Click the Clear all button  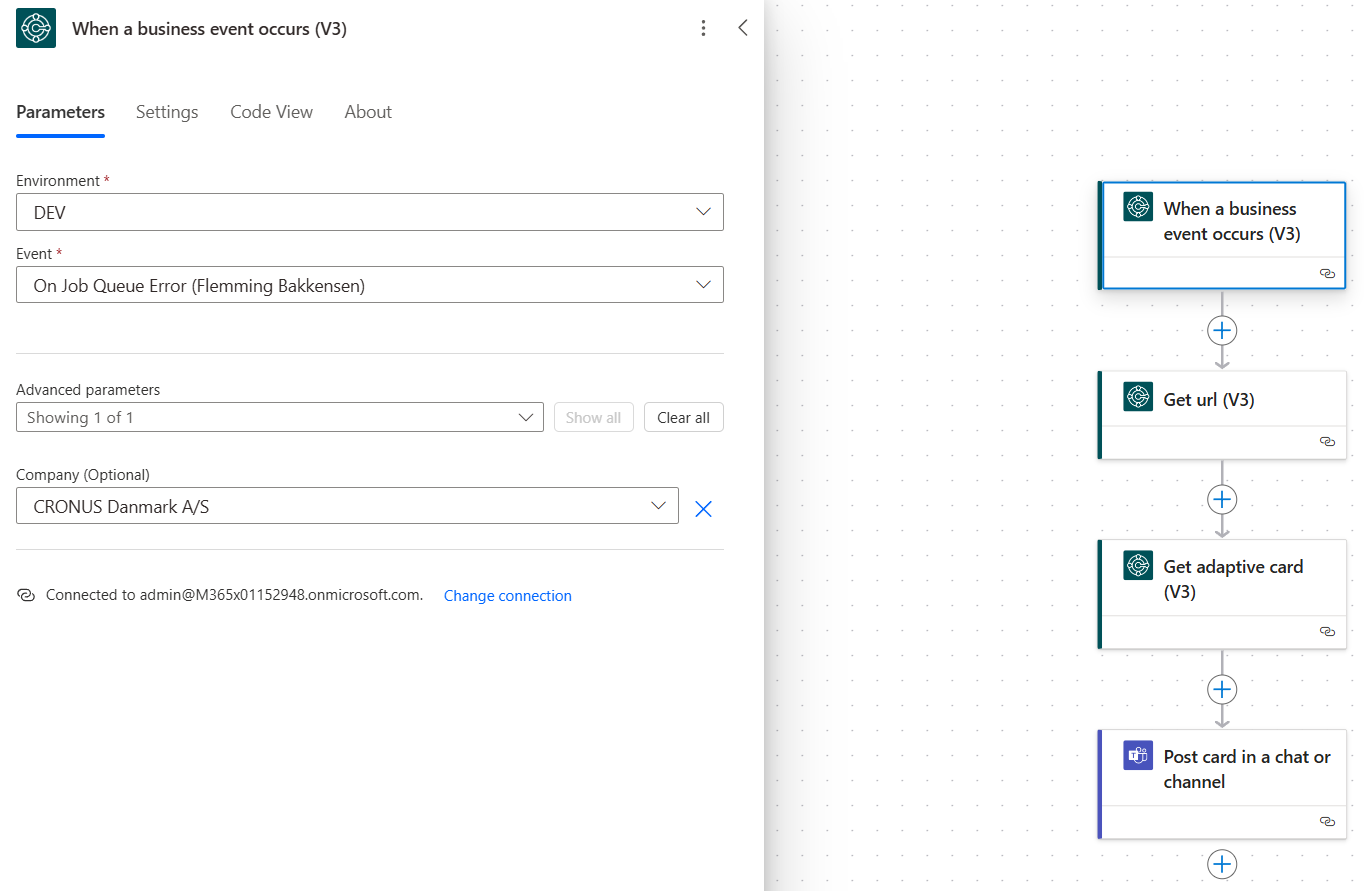coord(684,417)
